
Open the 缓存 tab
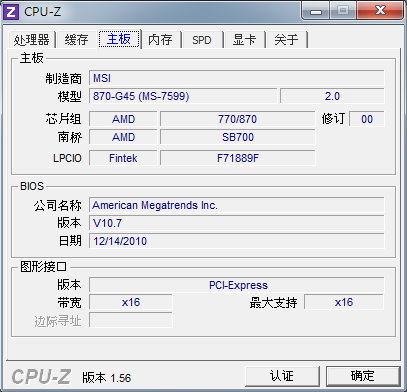point(77,40)
